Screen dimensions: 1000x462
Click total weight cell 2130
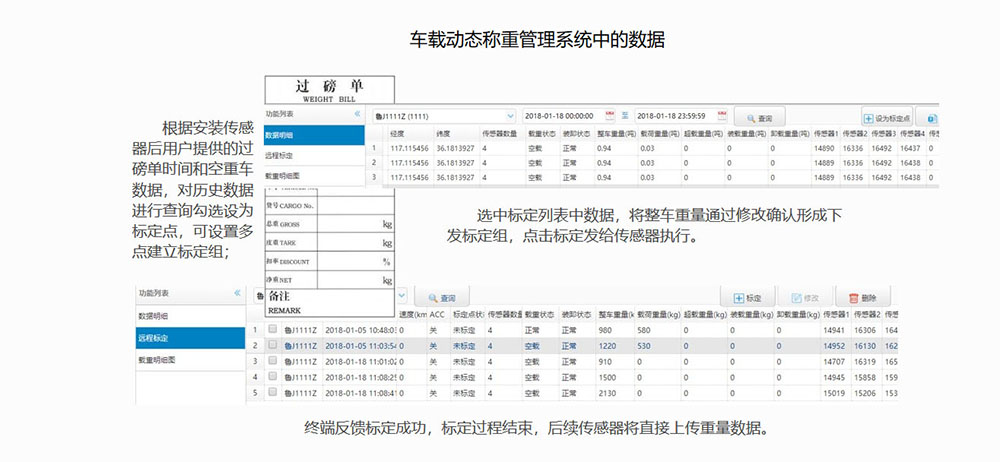(607, 393)
